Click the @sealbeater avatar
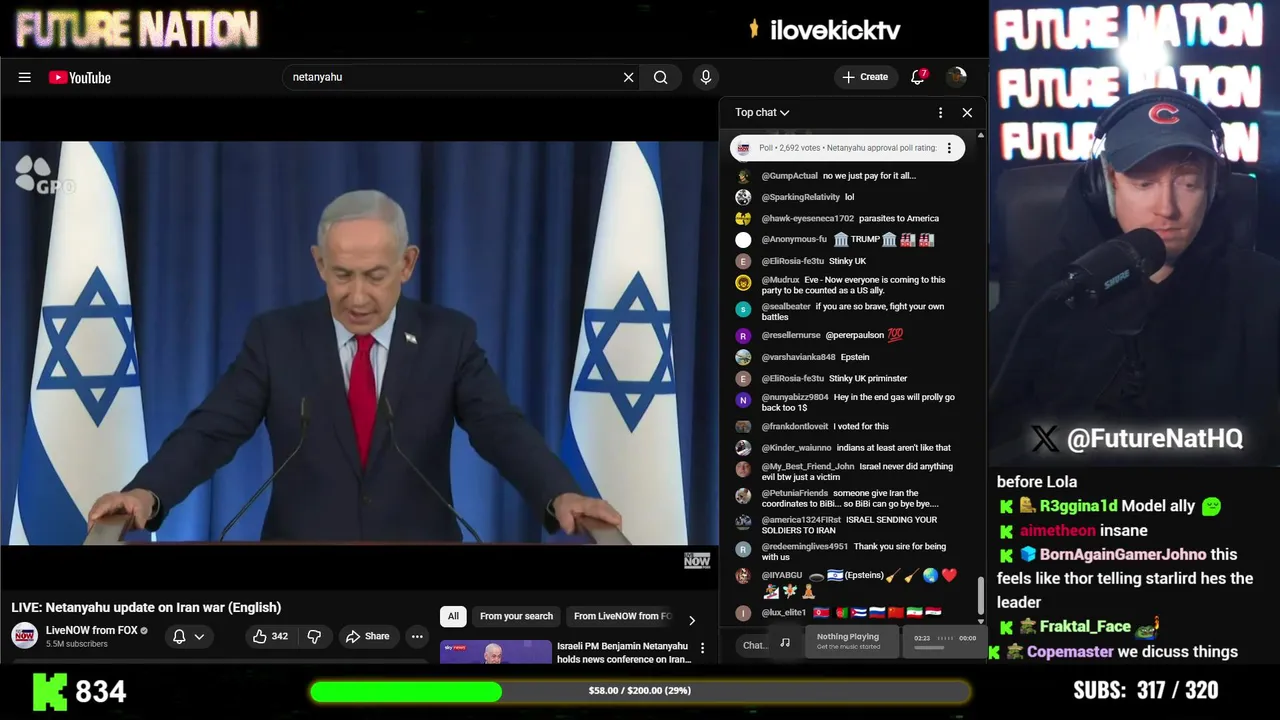 pos(743,309)
